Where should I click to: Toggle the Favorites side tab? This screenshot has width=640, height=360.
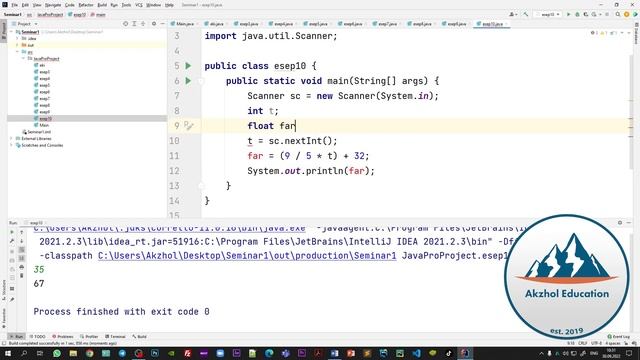4,318
